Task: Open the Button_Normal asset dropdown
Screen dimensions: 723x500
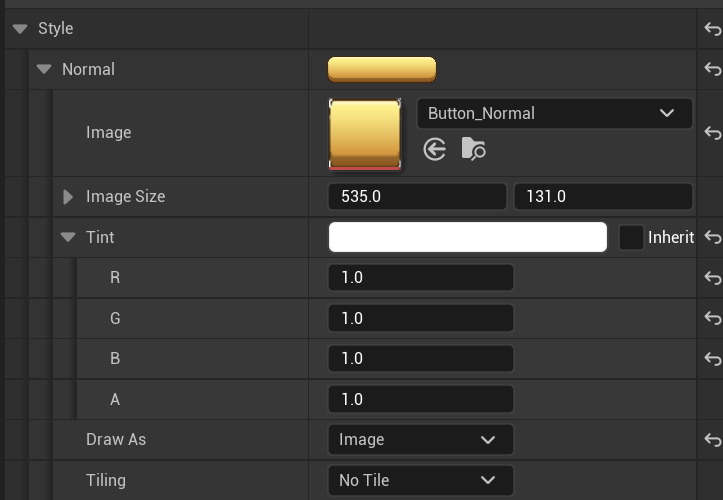Action: pos(554,113)
